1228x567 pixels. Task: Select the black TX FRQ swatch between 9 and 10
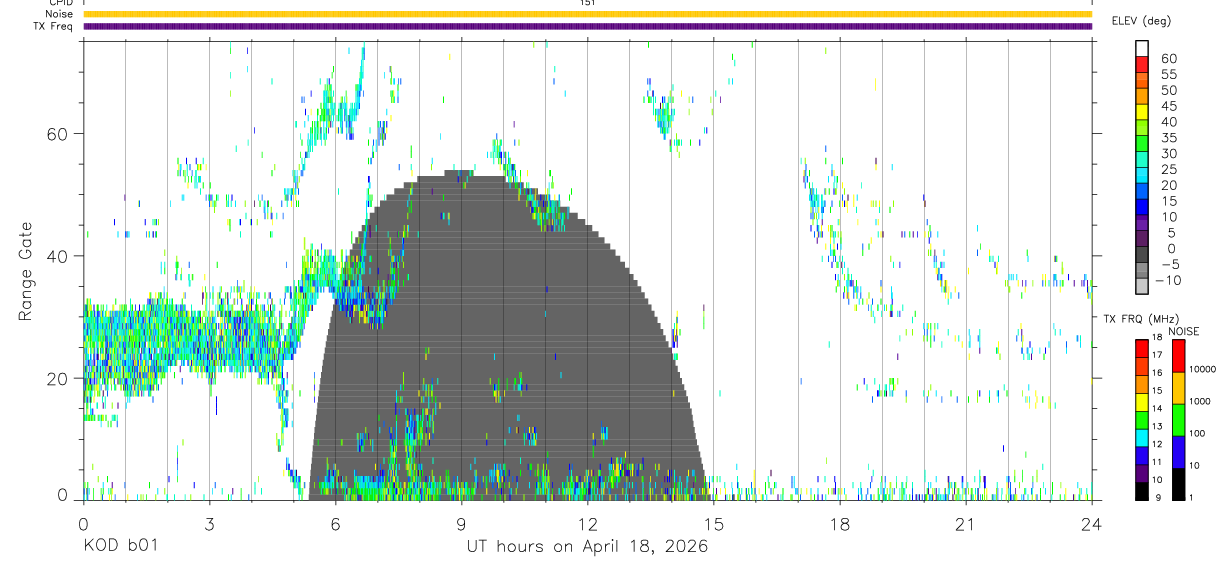click(1141, 489)
